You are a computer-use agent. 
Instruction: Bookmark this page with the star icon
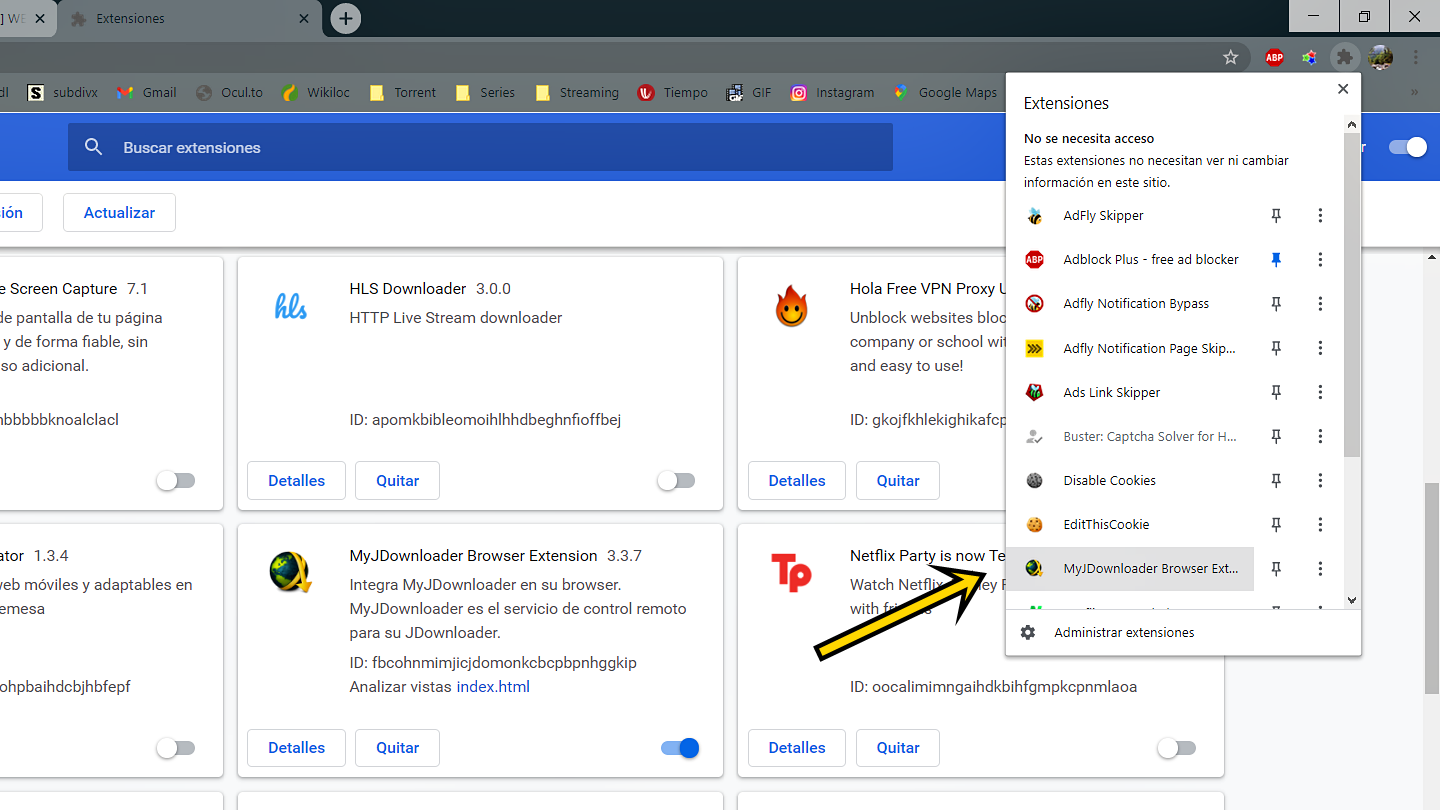coord(1231,57)
